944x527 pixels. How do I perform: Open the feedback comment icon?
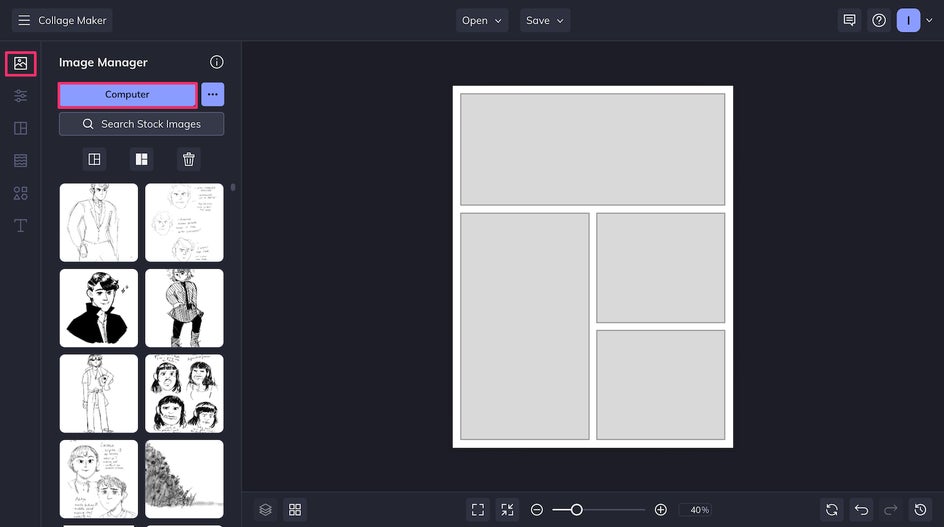(849, 20)
